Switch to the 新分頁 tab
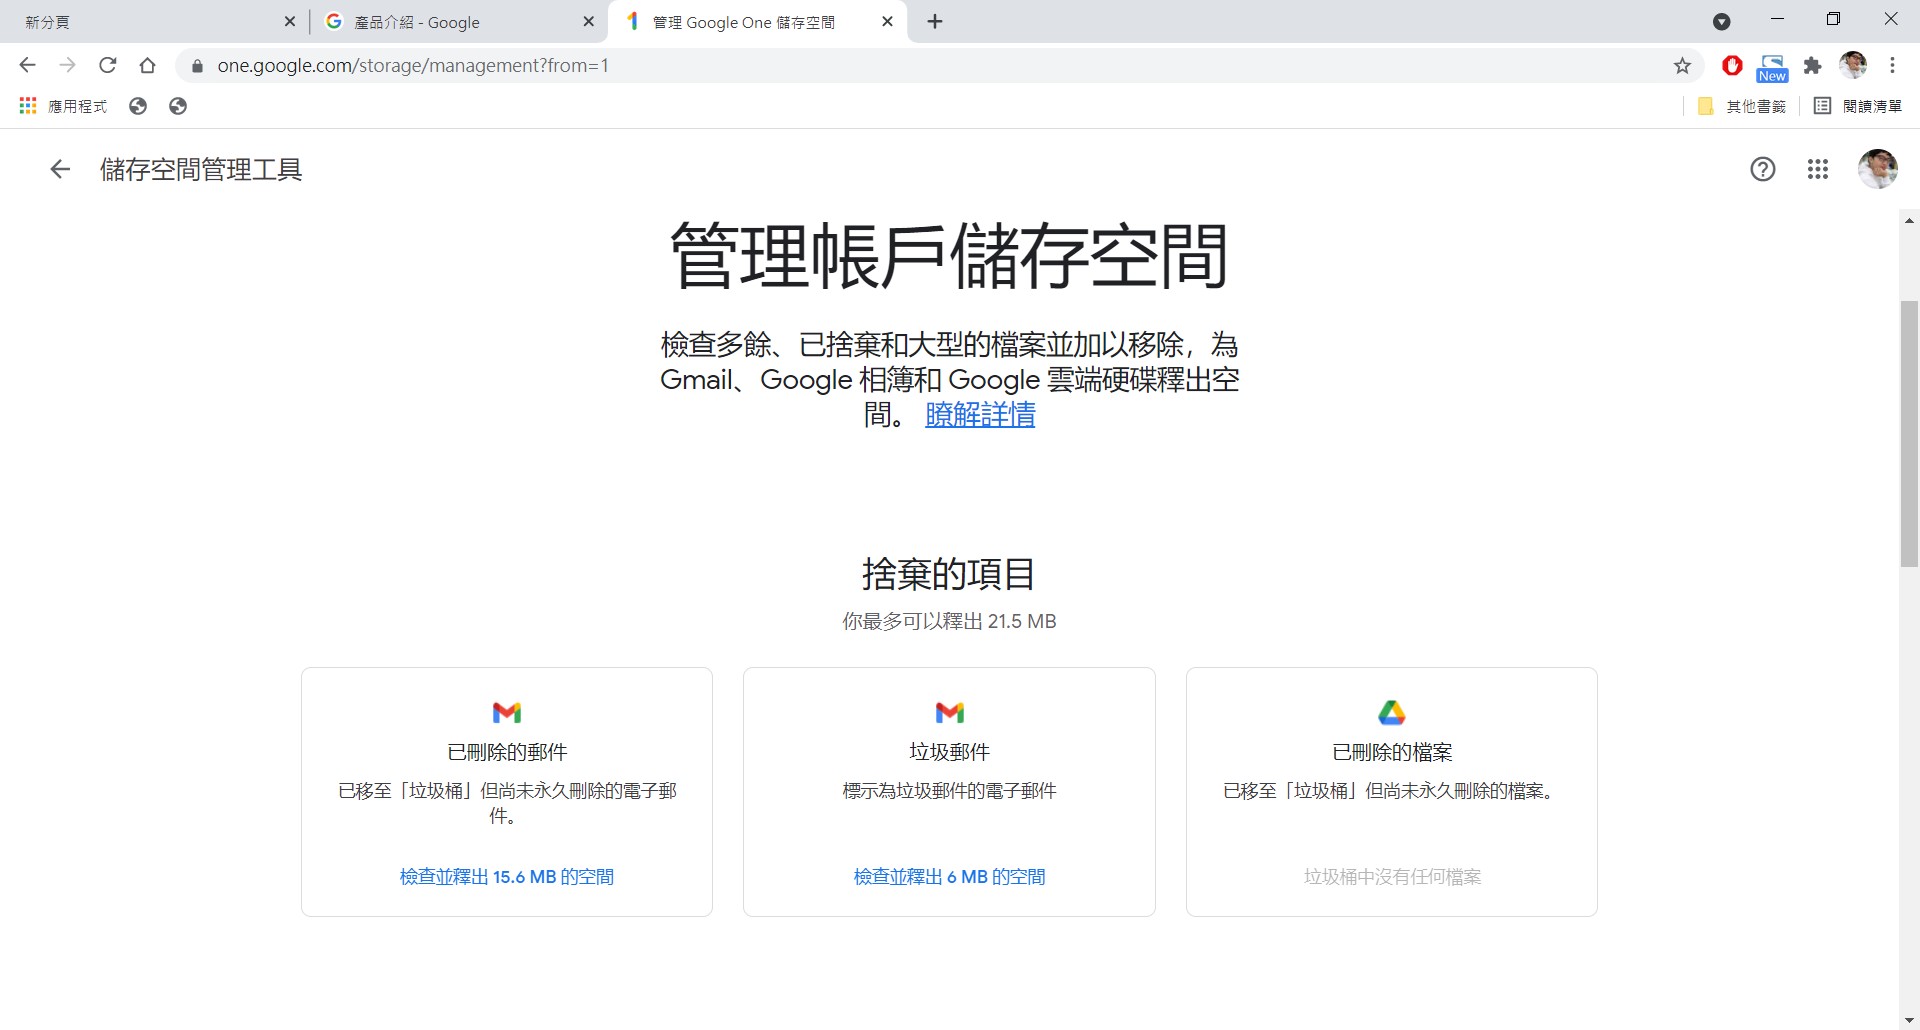 (150, 22)
